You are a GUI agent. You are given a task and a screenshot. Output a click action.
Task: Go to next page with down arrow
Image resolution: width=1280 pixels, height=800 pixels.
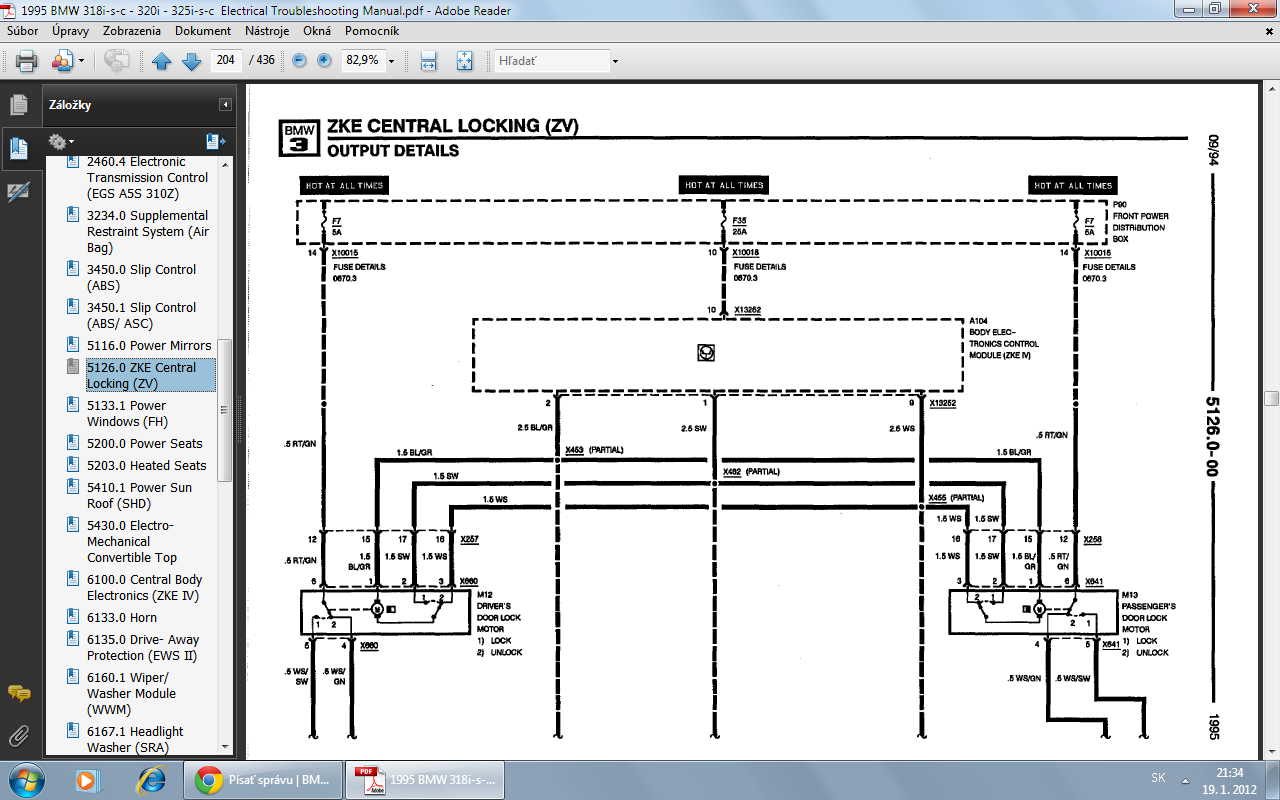pos(191,61)
